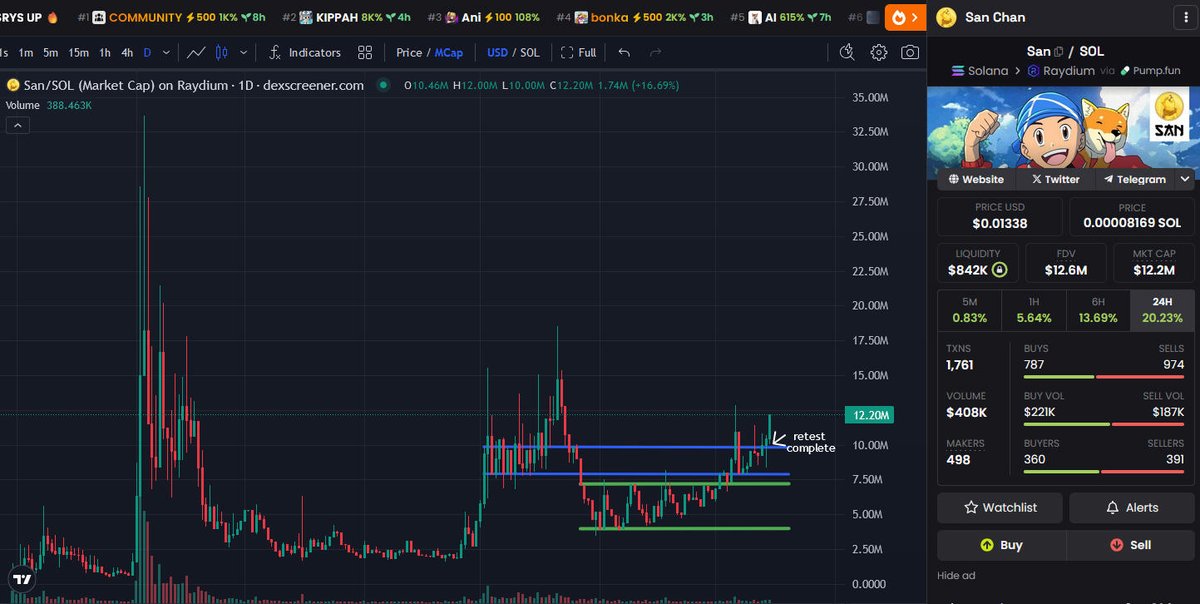Click the San/SOL chart title text

[x=194, y=85]
